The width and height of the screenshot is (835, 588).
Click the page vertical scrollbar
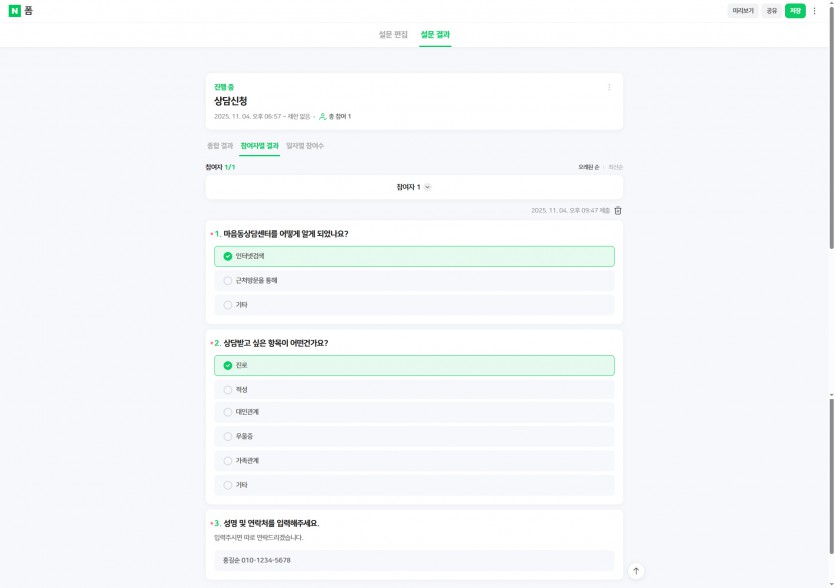point(830,300)
